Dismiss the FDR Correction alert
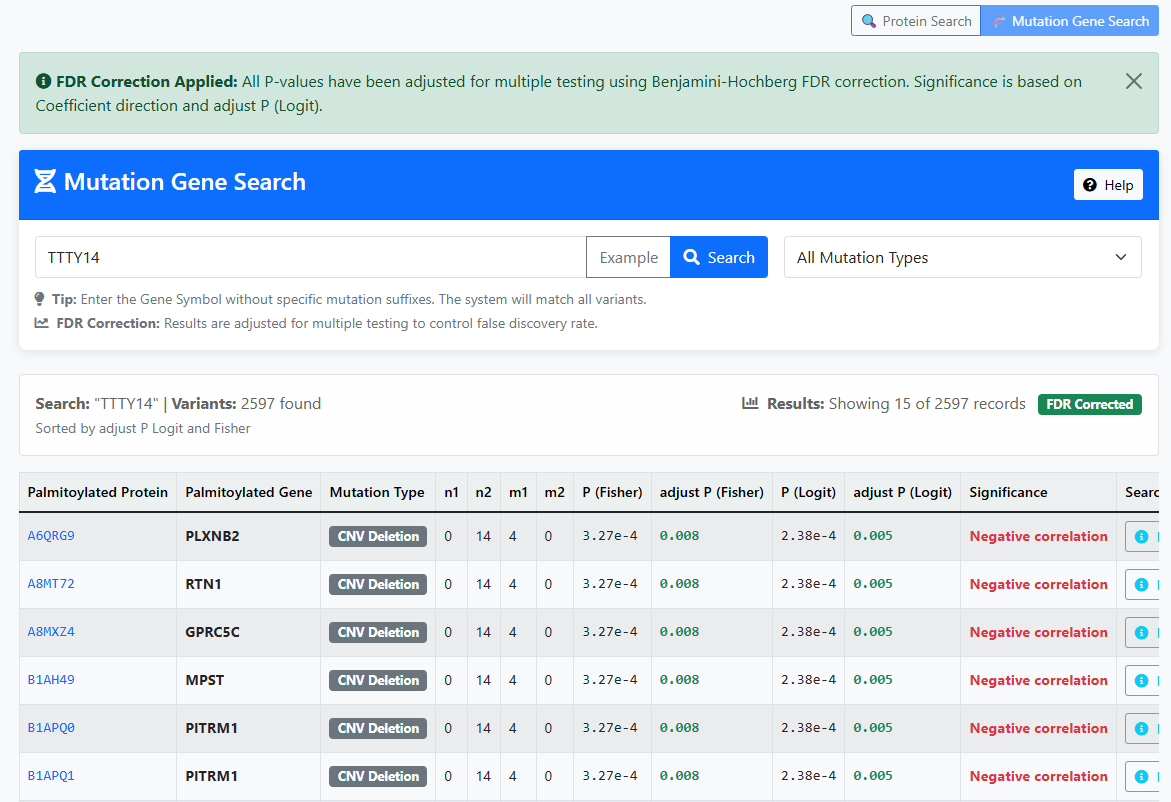The width and height of the screenshot is (1171, 802). coord(1134,81)
